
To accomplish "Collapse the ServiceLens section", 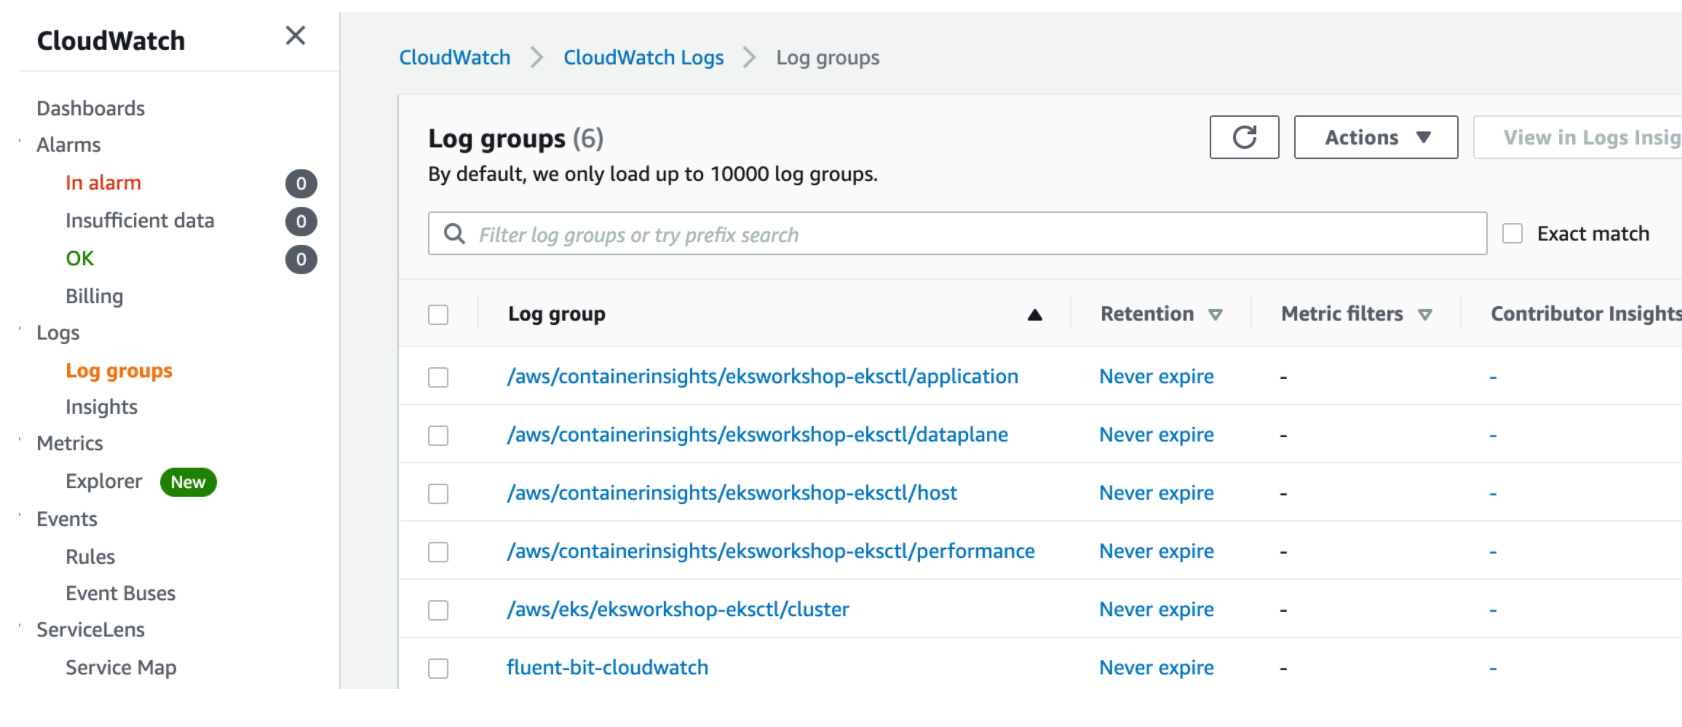I will click(20, 627).
